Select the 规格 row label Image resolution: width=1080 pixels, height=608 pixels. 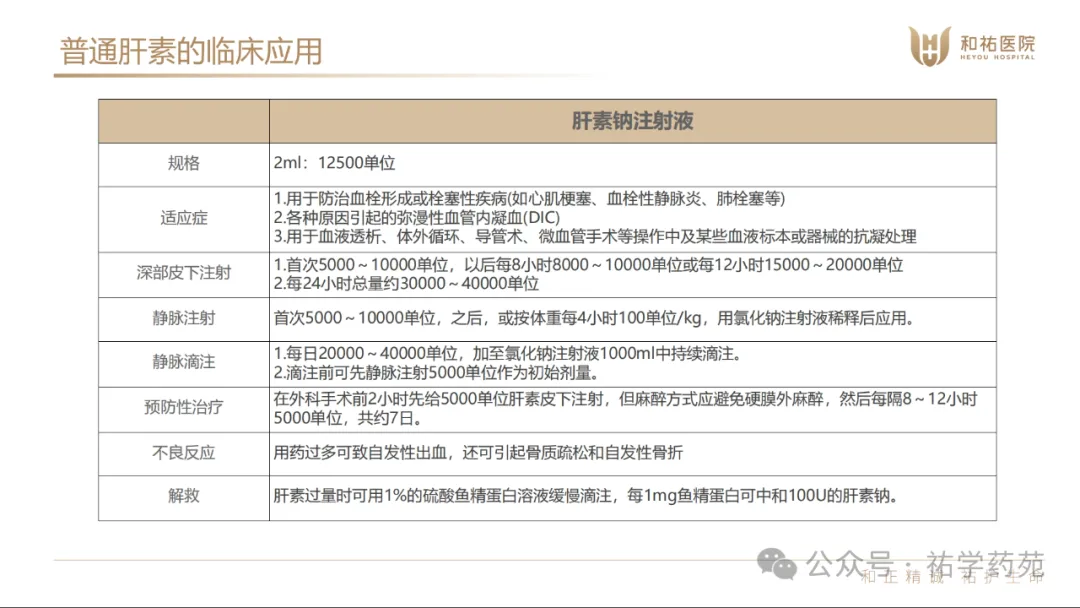coord(183,163)
